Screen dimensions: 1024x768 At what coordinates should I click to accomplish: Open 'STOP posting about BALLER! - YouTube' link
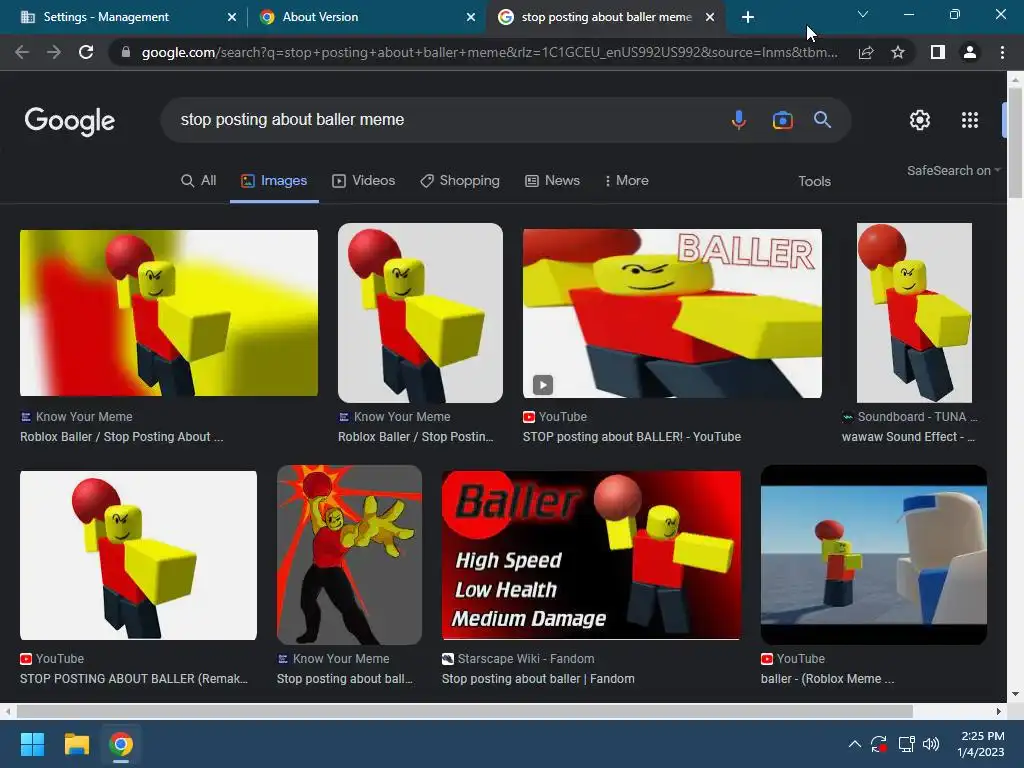(x=632, y=437)
